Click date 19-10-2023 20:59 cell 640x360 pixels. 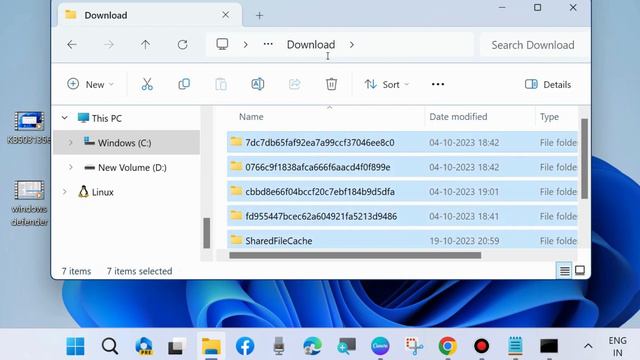click(x=464, y=241)
